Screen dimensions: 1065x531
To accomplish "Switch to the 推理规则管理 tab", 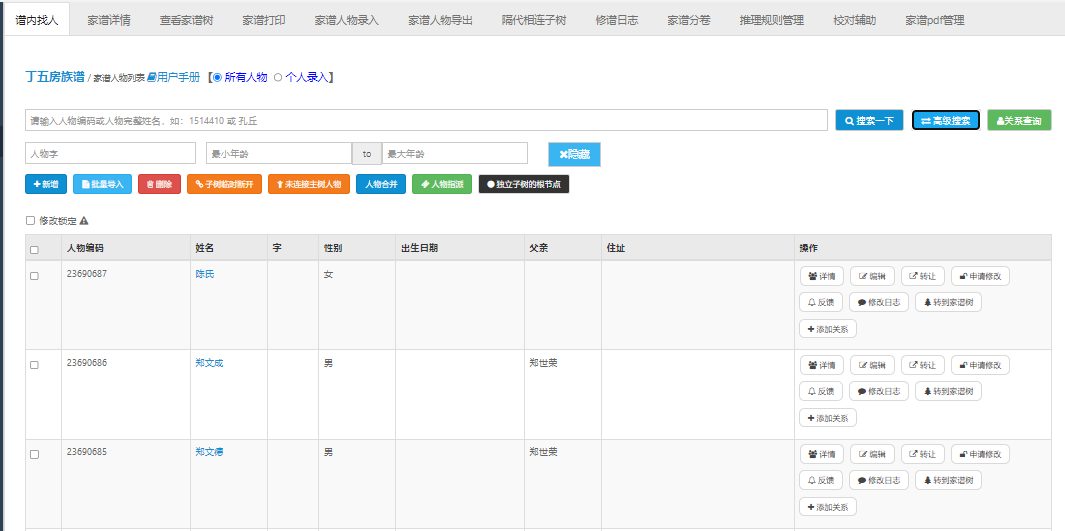I will [772, 20].
